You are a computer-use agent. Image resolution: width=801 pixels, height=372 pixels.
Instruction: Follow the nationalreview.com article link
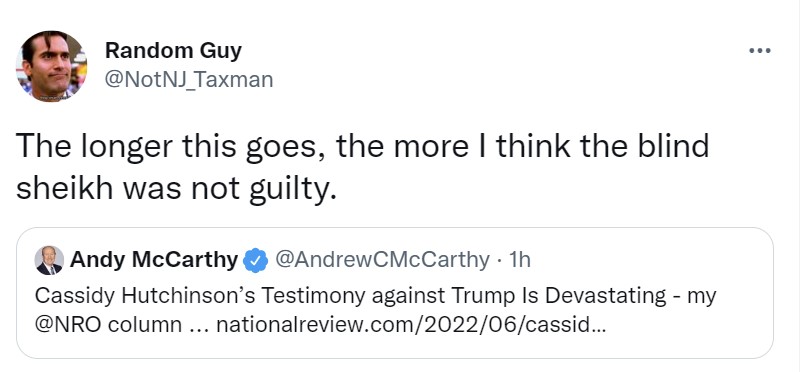pyautogui.click(x=411, y=325)
